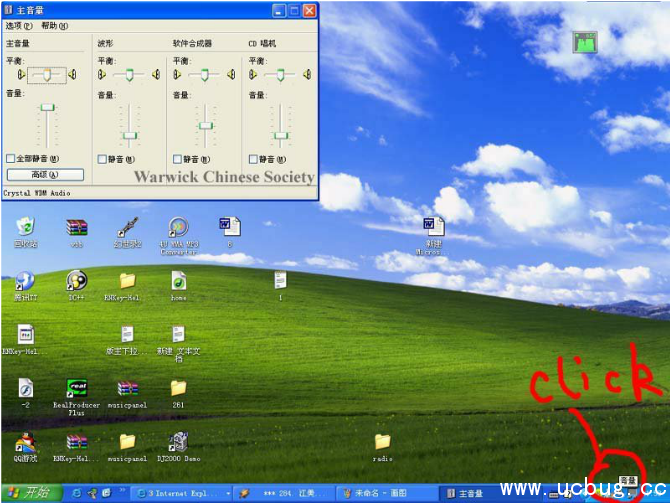This screenshot has width=670, height=503.
Task: Click the 高级 advanced button
Action: (45, 175)
